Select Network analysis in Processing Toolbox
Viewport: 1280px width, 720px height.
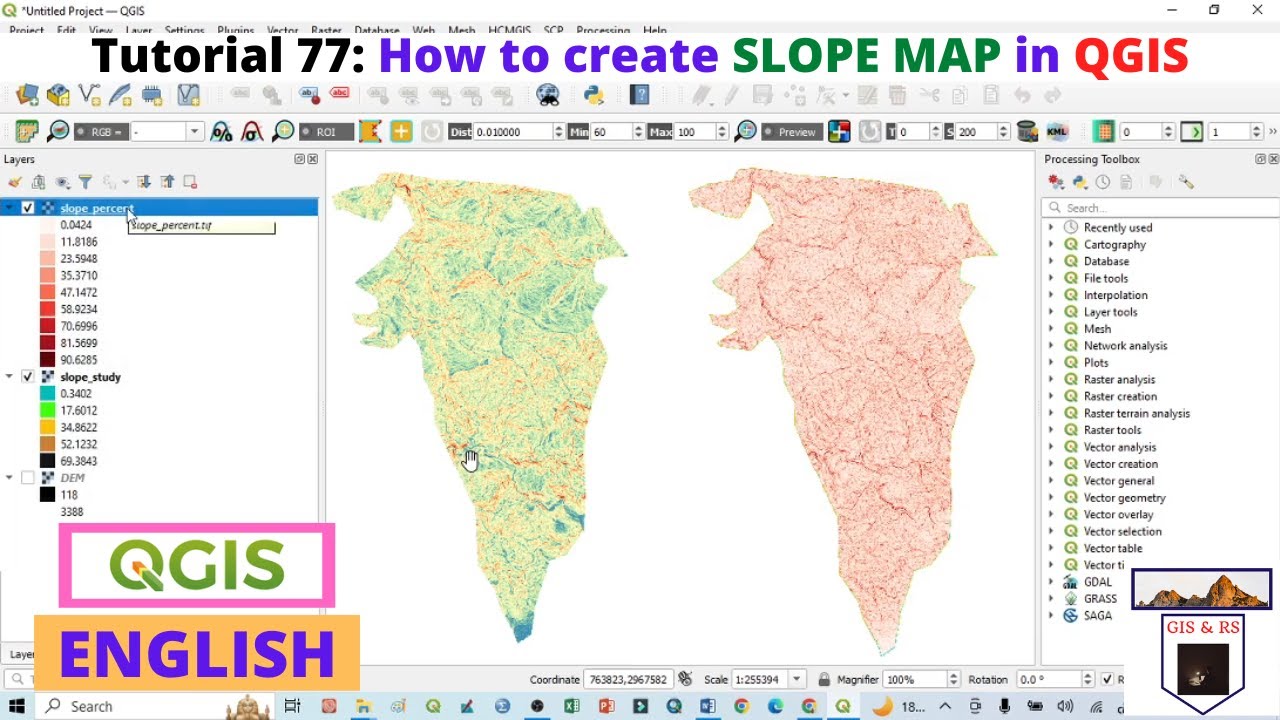tap(1125, 346)
